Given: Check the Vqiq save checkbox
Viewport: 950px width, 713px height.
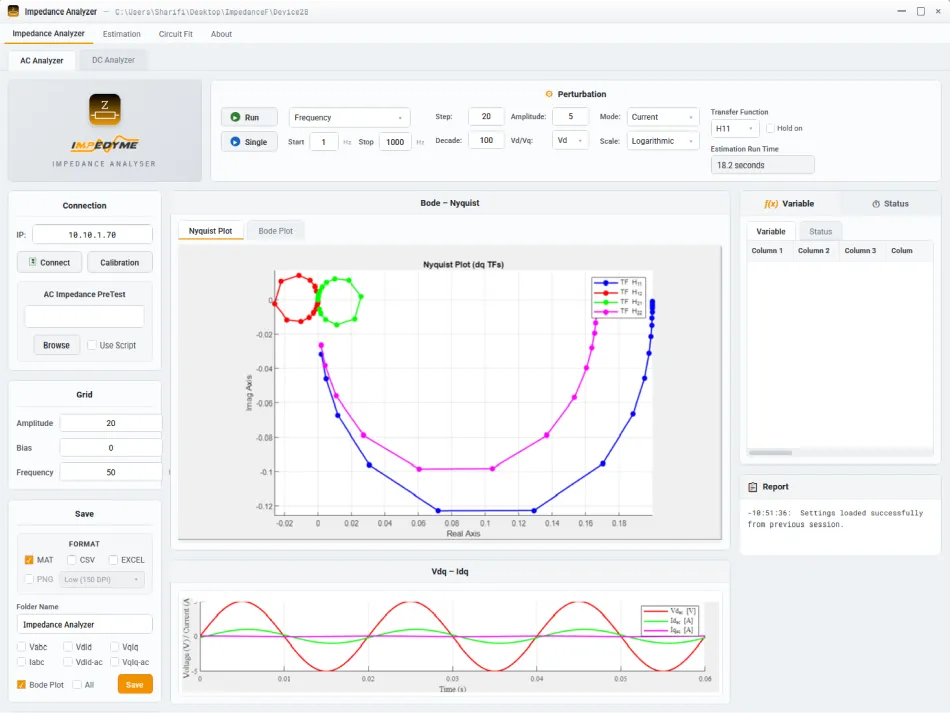Looking at the screenshot, I should click(114, 647).
